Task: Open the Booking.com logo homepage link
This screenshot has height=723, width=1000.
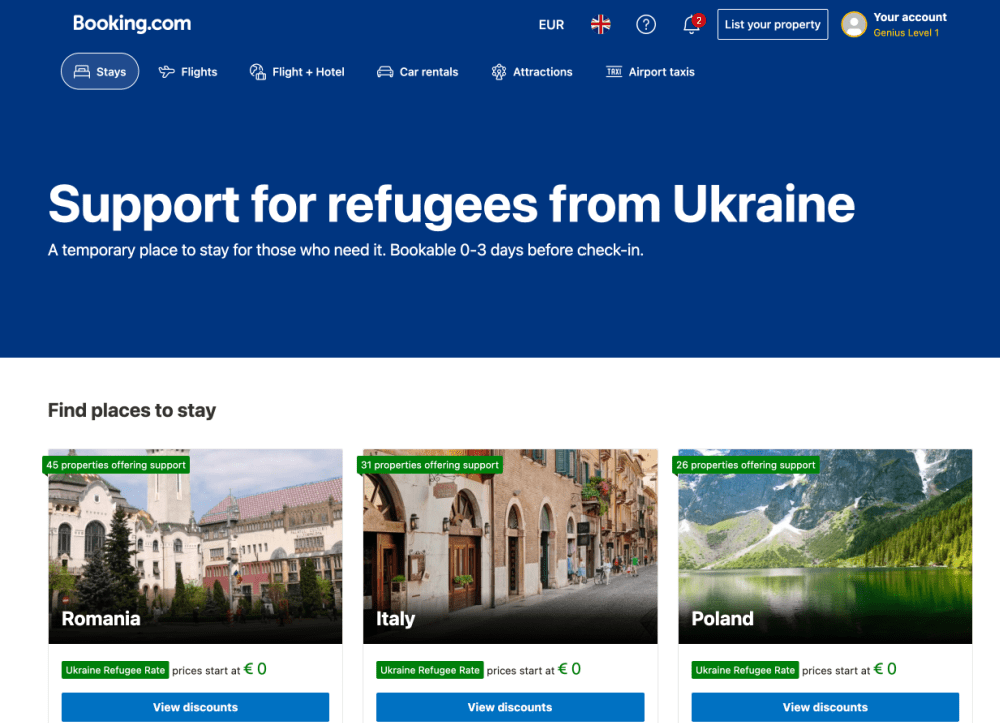Action: tap(132, 24)
